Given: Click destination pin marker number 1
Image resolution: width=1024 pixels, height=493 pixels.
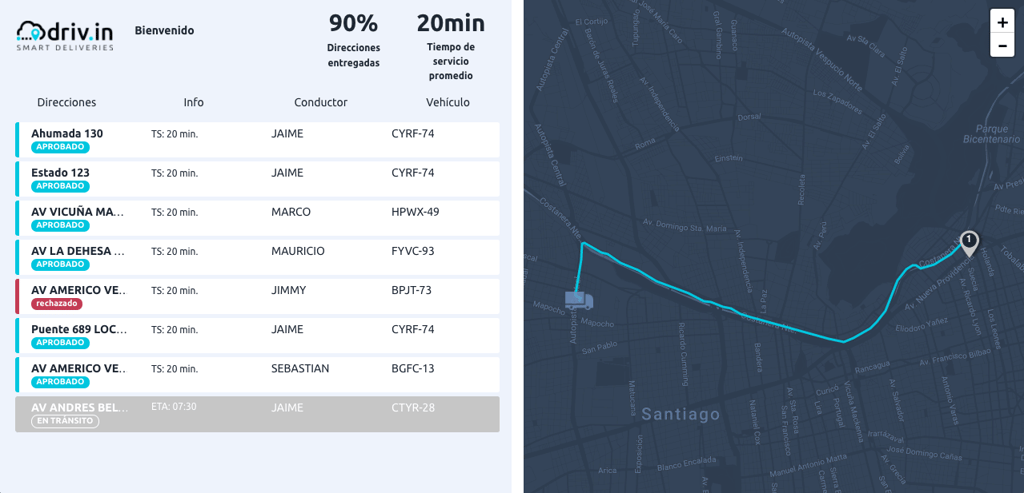Looking at the screenshot, I should [x=968, y=243].
